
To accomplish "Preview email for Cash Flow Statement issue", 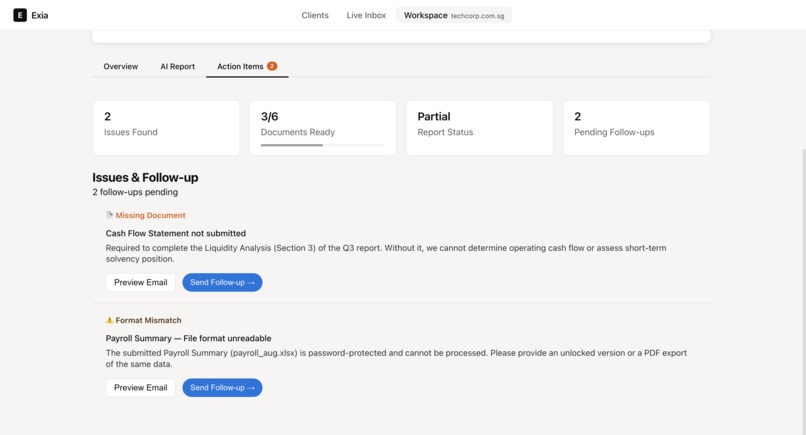I will coord(140,282).
